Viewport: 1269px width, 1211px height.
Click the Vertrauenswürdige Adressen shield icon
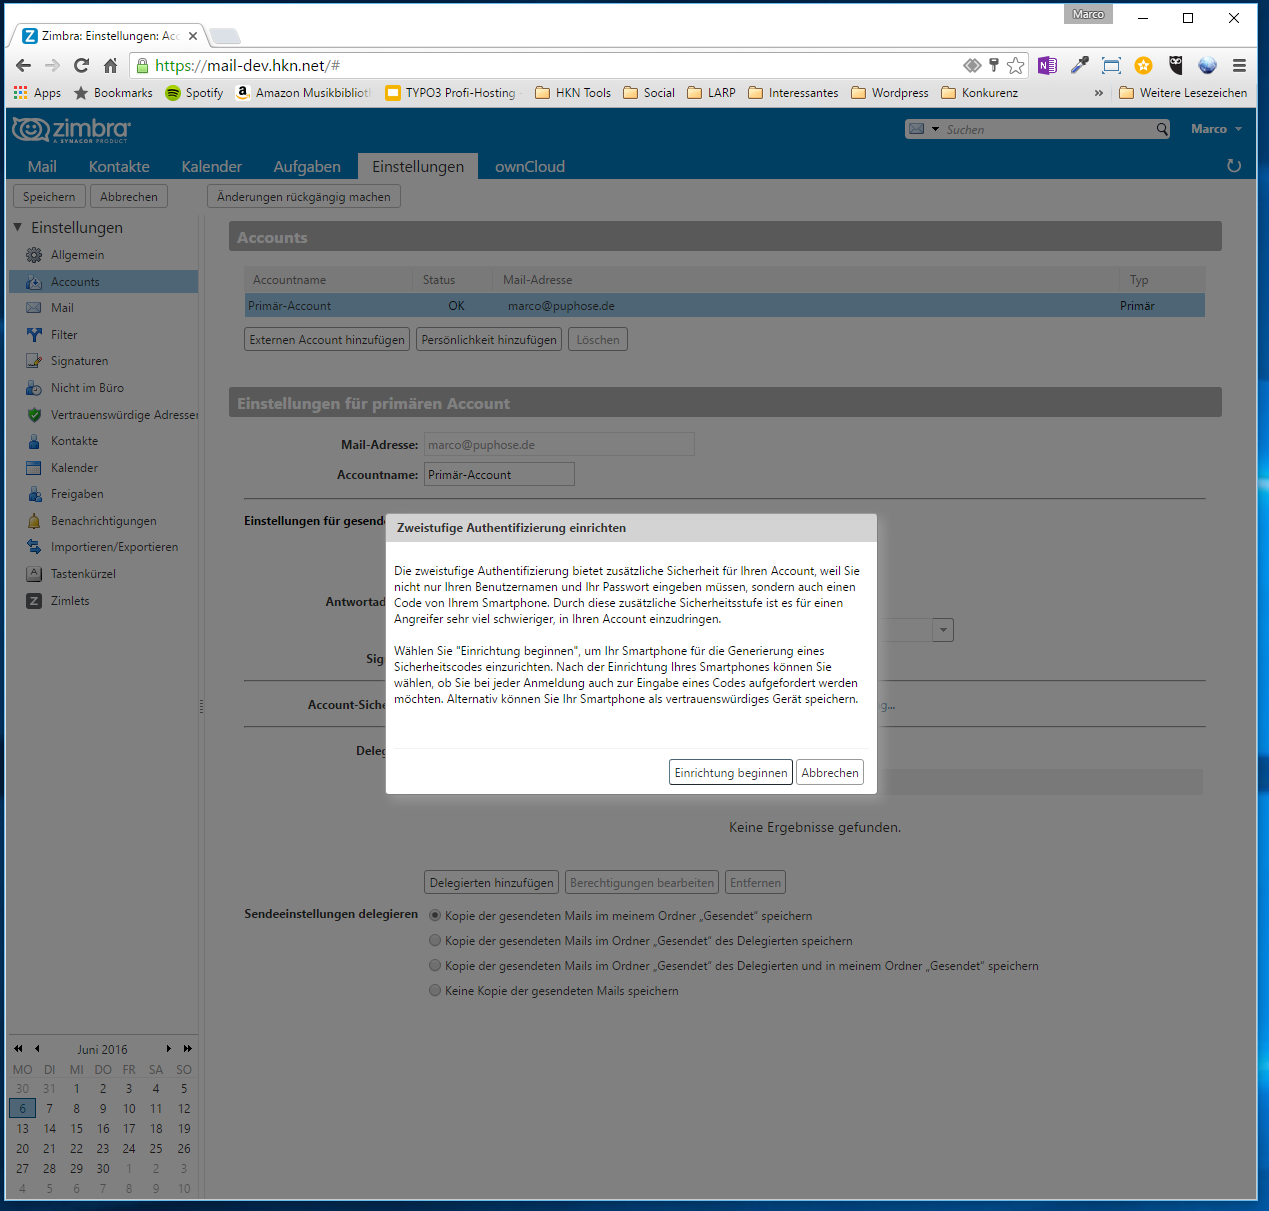[x=34, y=415]
